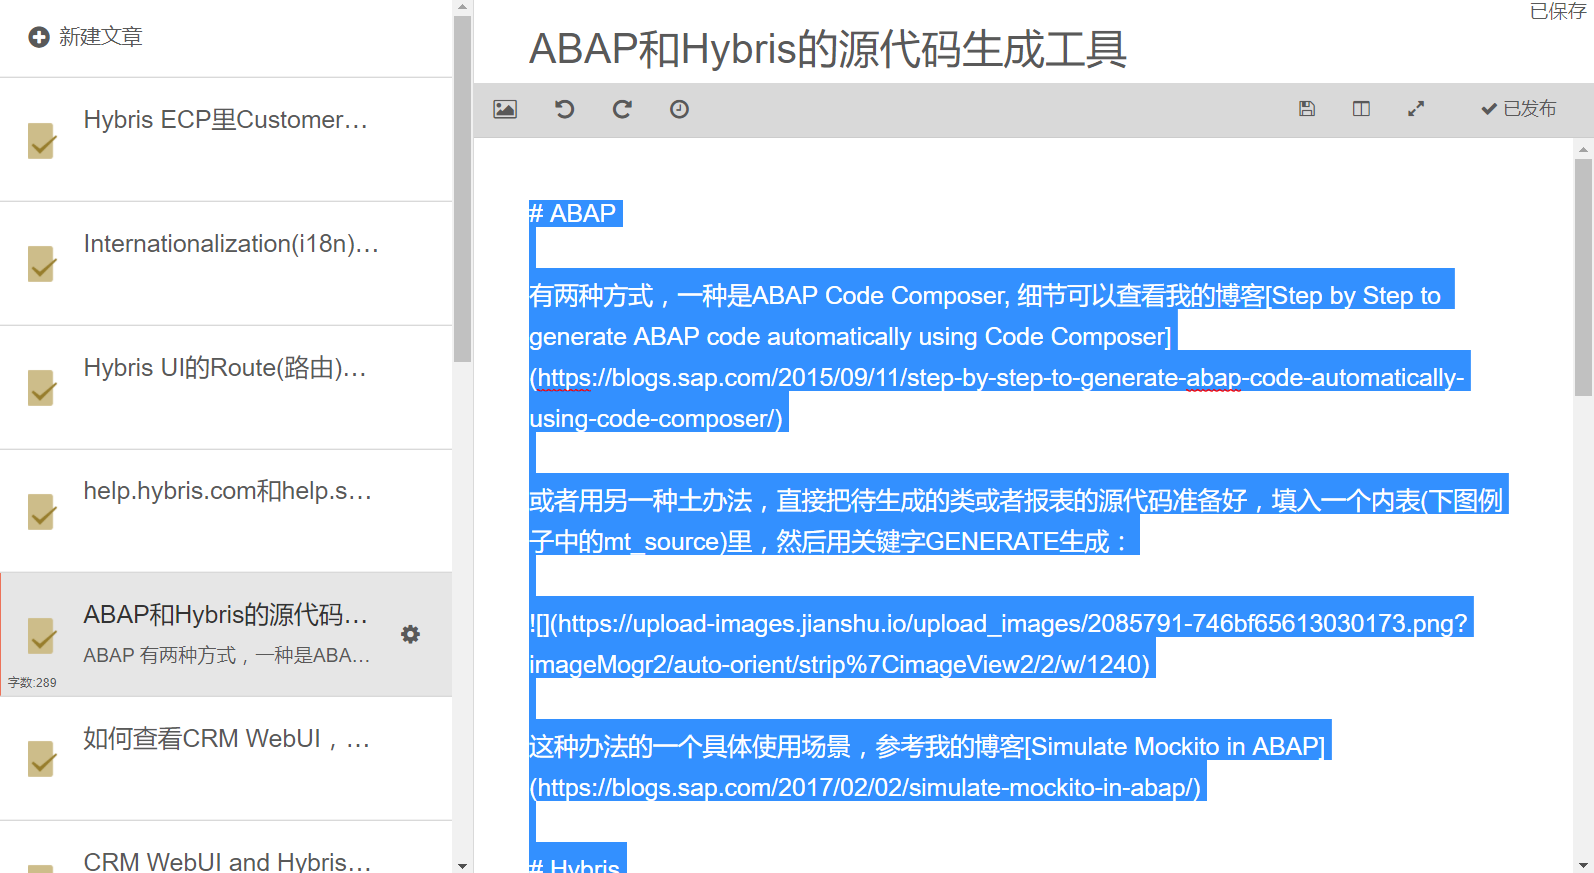Click the note icon for Internationalization(i18n)
1594x873 pixels.
click(42, 264)
